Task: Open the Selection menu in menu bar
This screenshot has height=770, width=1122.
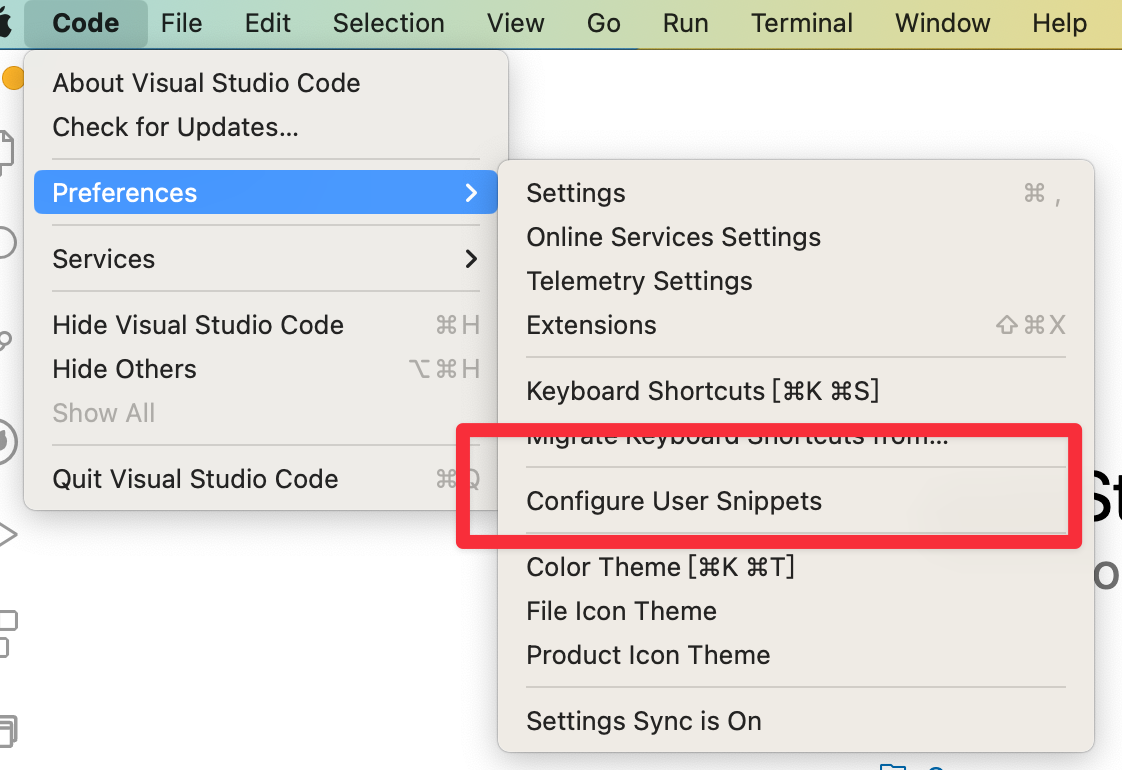Action: 388,23
